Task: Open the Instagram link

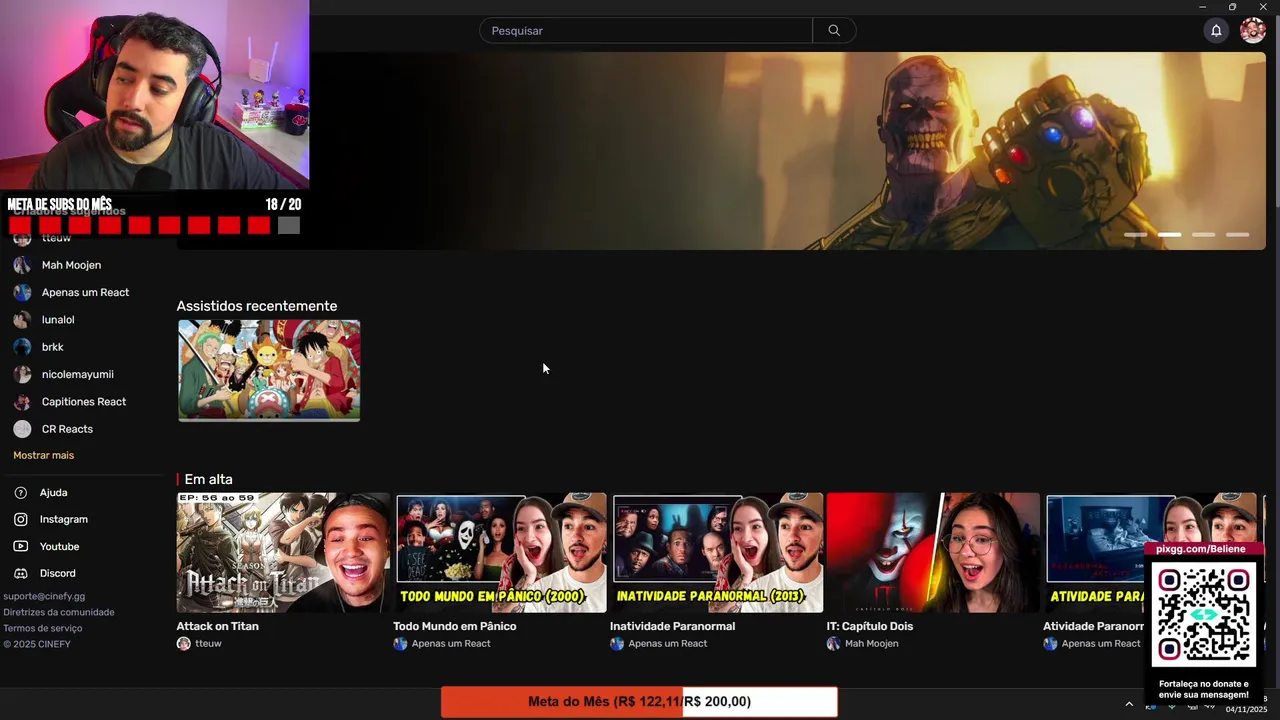Action: [64, 520]
